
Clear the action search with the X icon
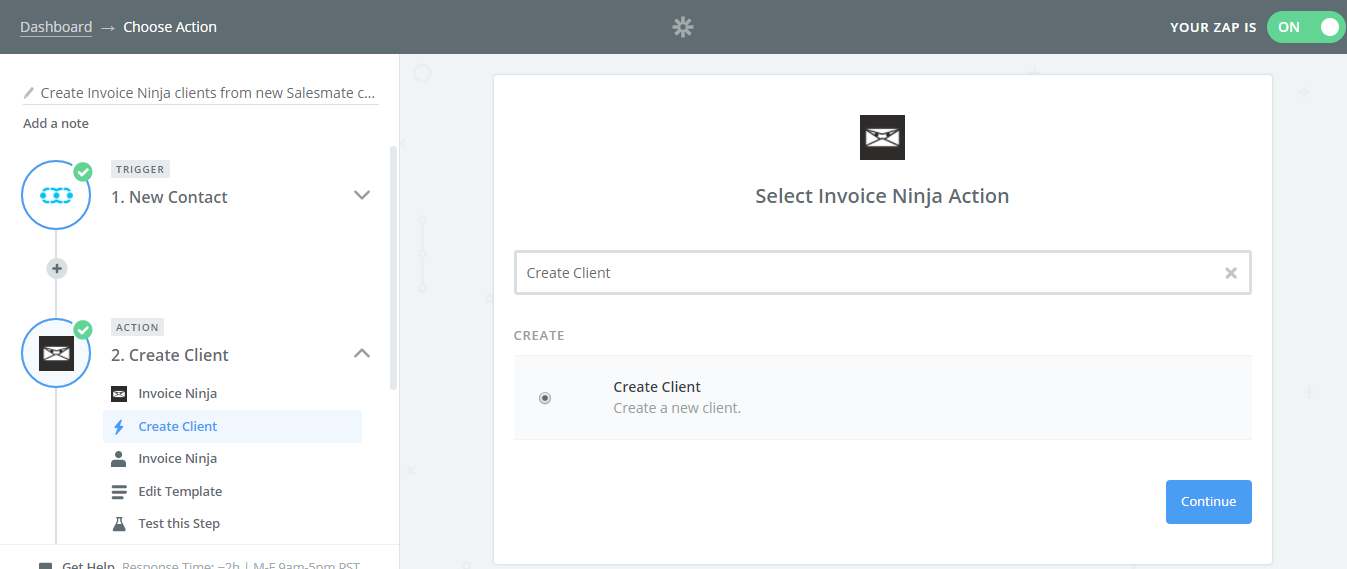point(1231,273)
